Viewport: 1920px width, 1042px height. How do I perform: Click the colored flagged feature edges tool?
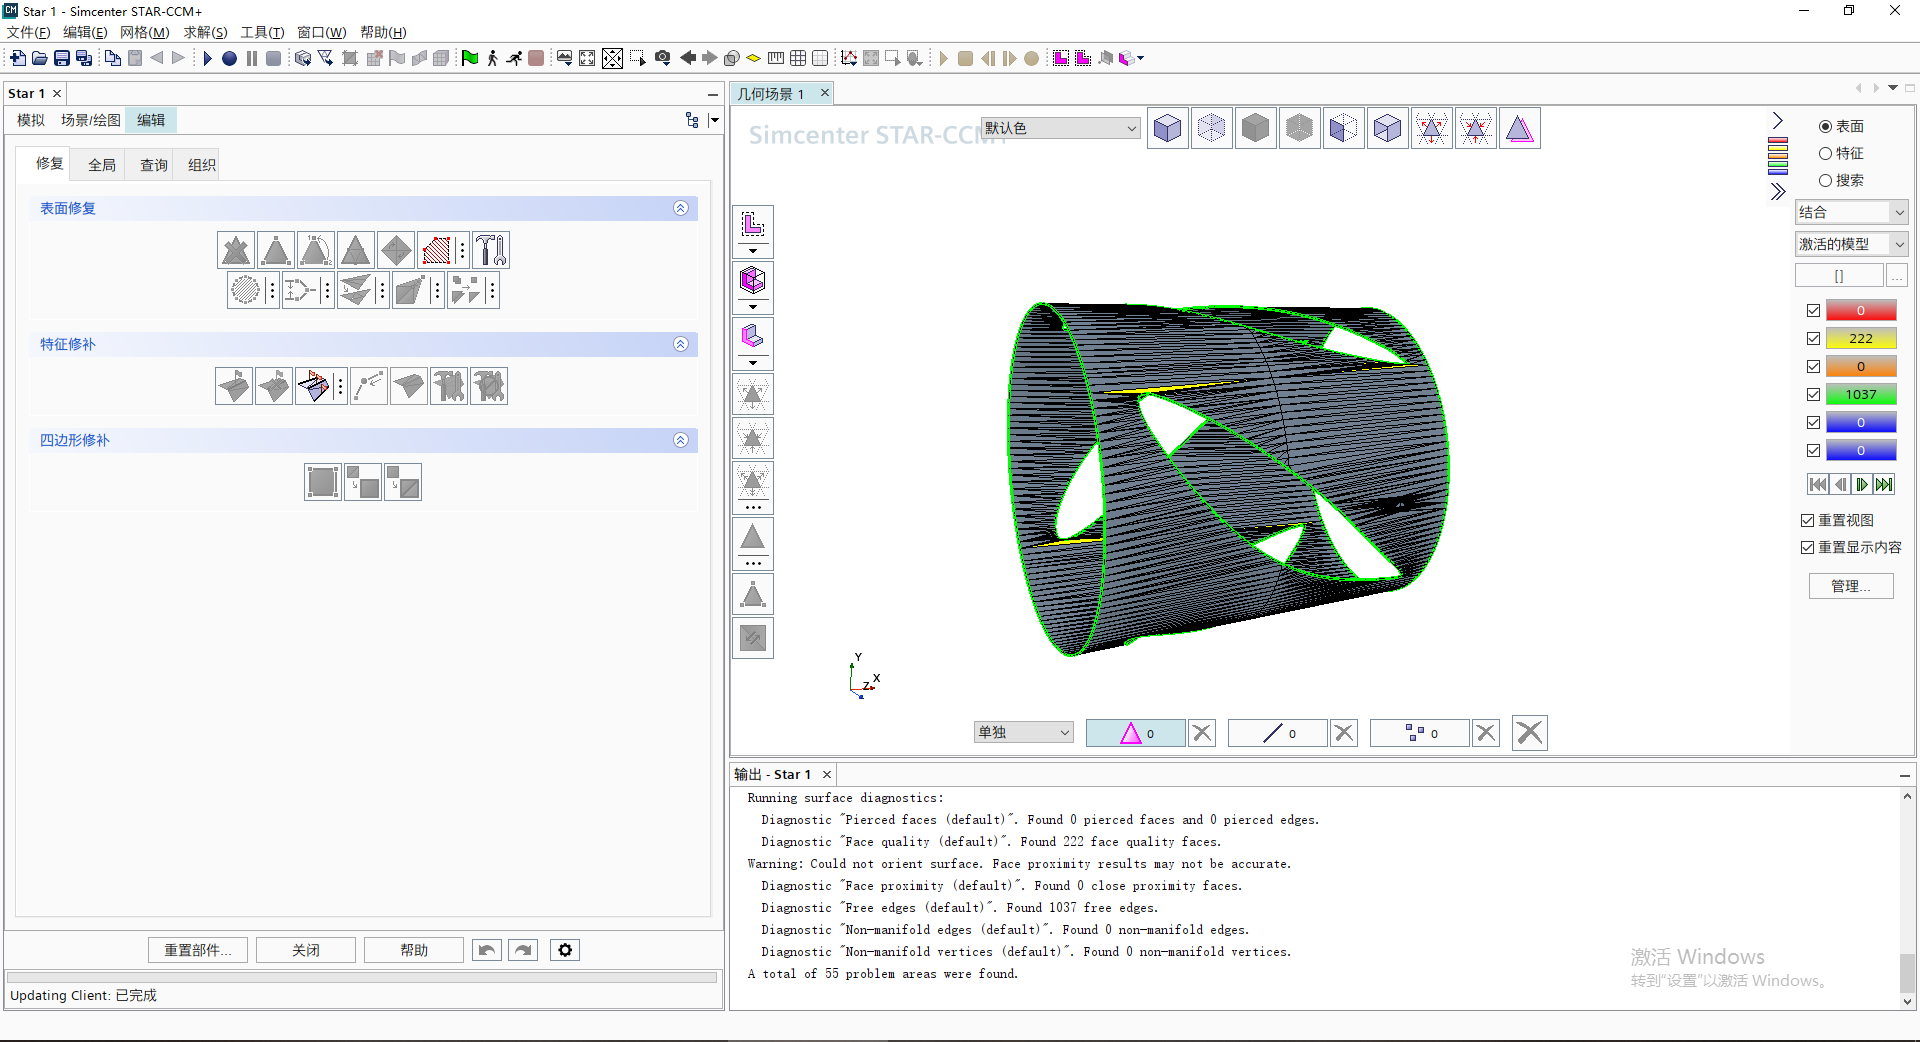pos(314,386)
